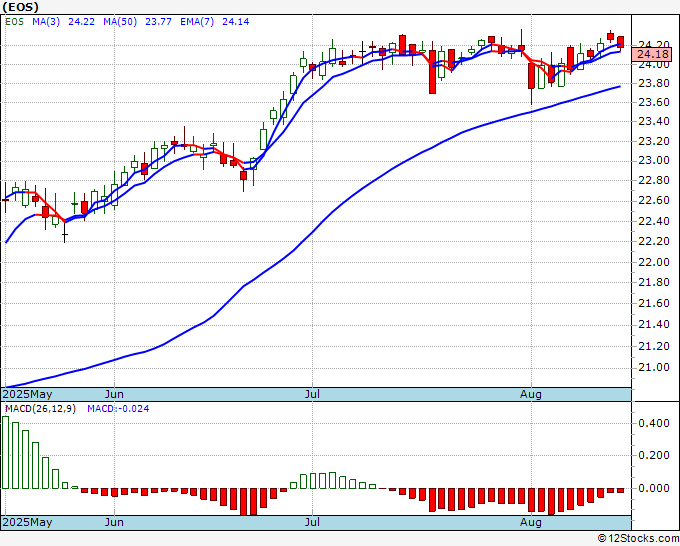Click the 23.20 price axis label
The width and height of the screenshot is (680, 546).
[654, 141]
